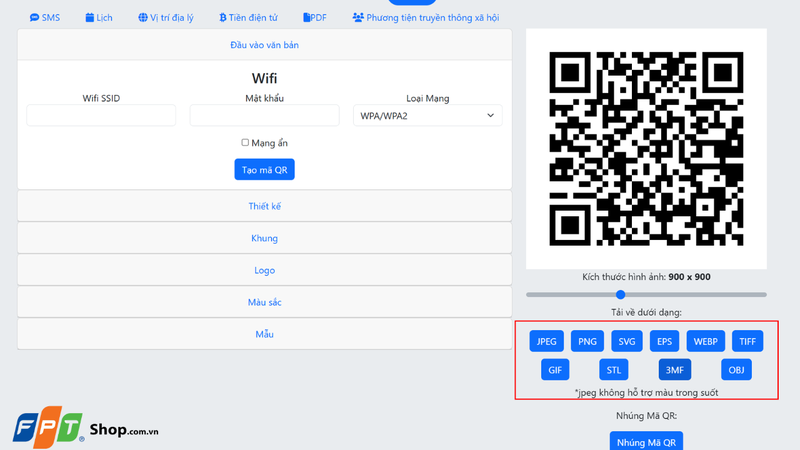Click into the Mật khẩu password field

(264, 115)
